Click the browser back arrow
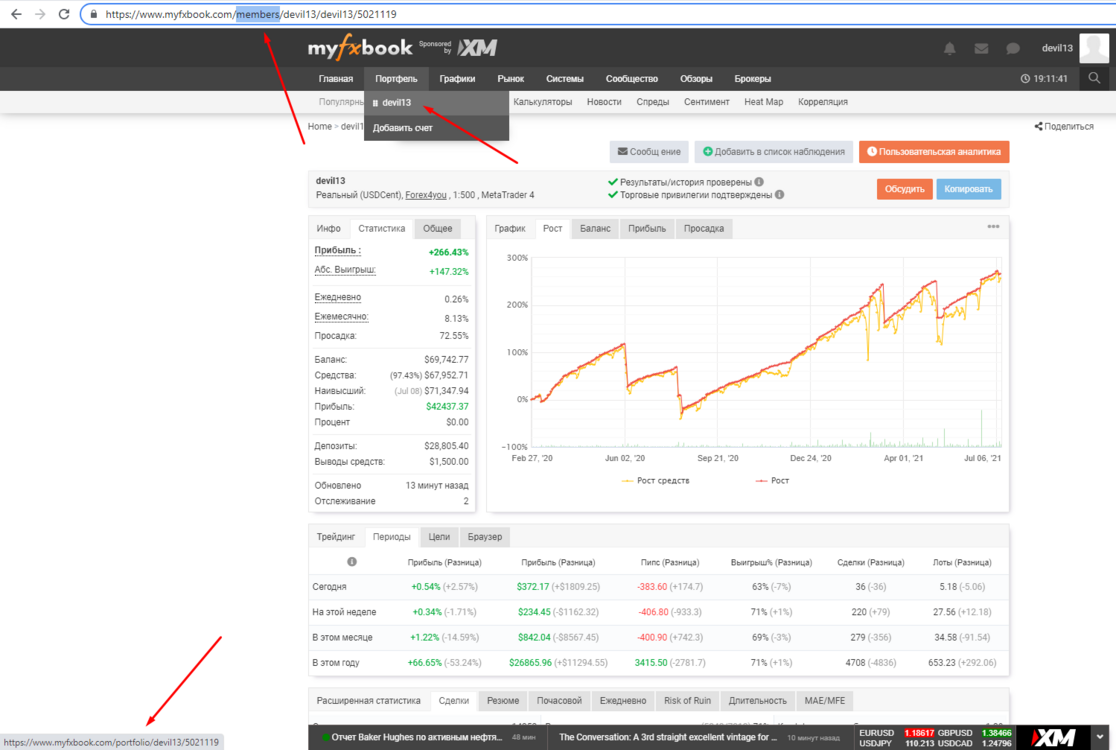The image size is (1116, 750). (x=16, y=14)
